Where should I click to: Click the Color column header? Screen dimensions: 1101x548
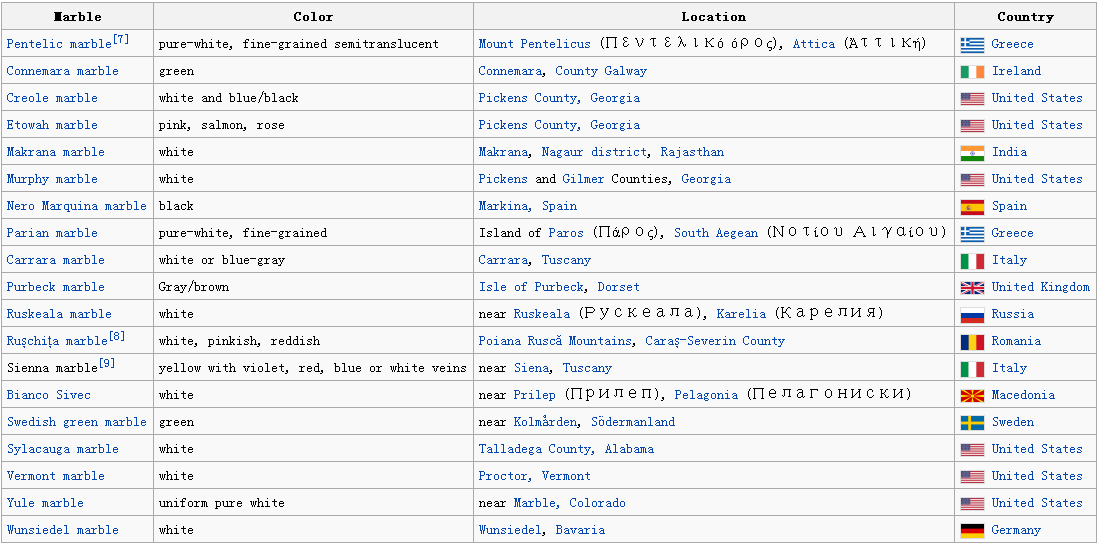point(313,17)
